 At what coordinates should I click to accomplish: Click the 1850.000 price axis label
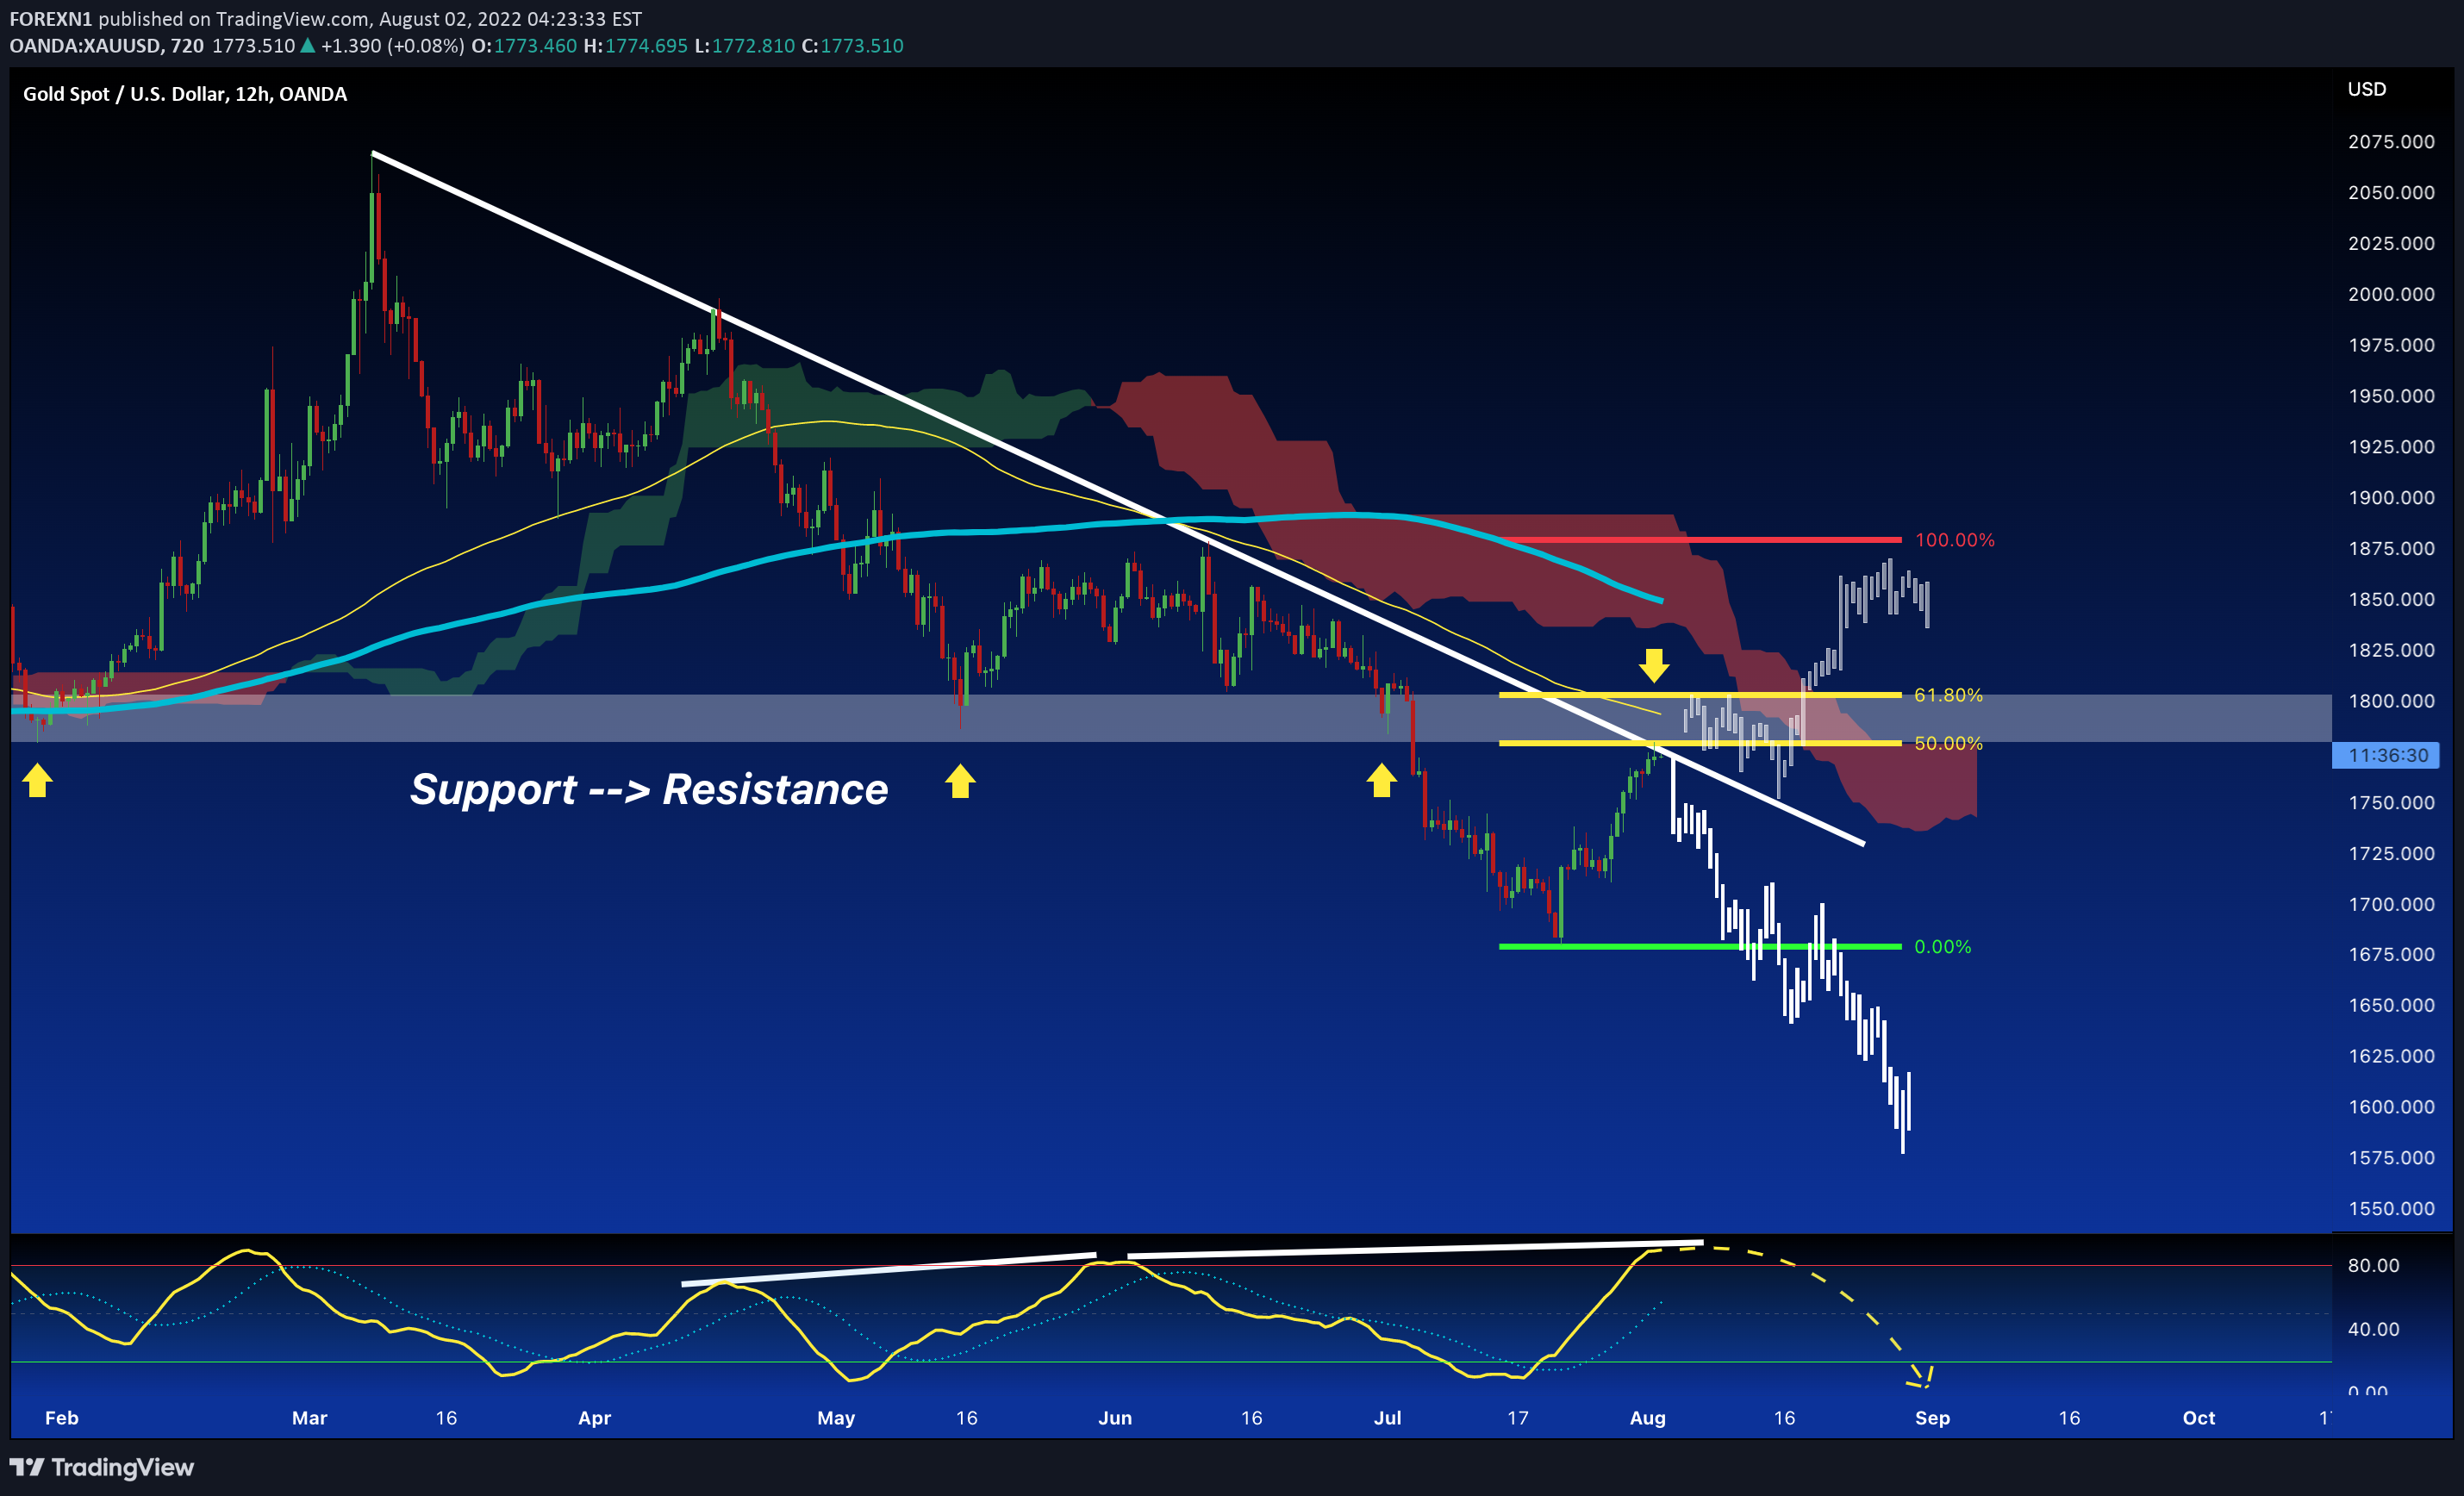2391,600
